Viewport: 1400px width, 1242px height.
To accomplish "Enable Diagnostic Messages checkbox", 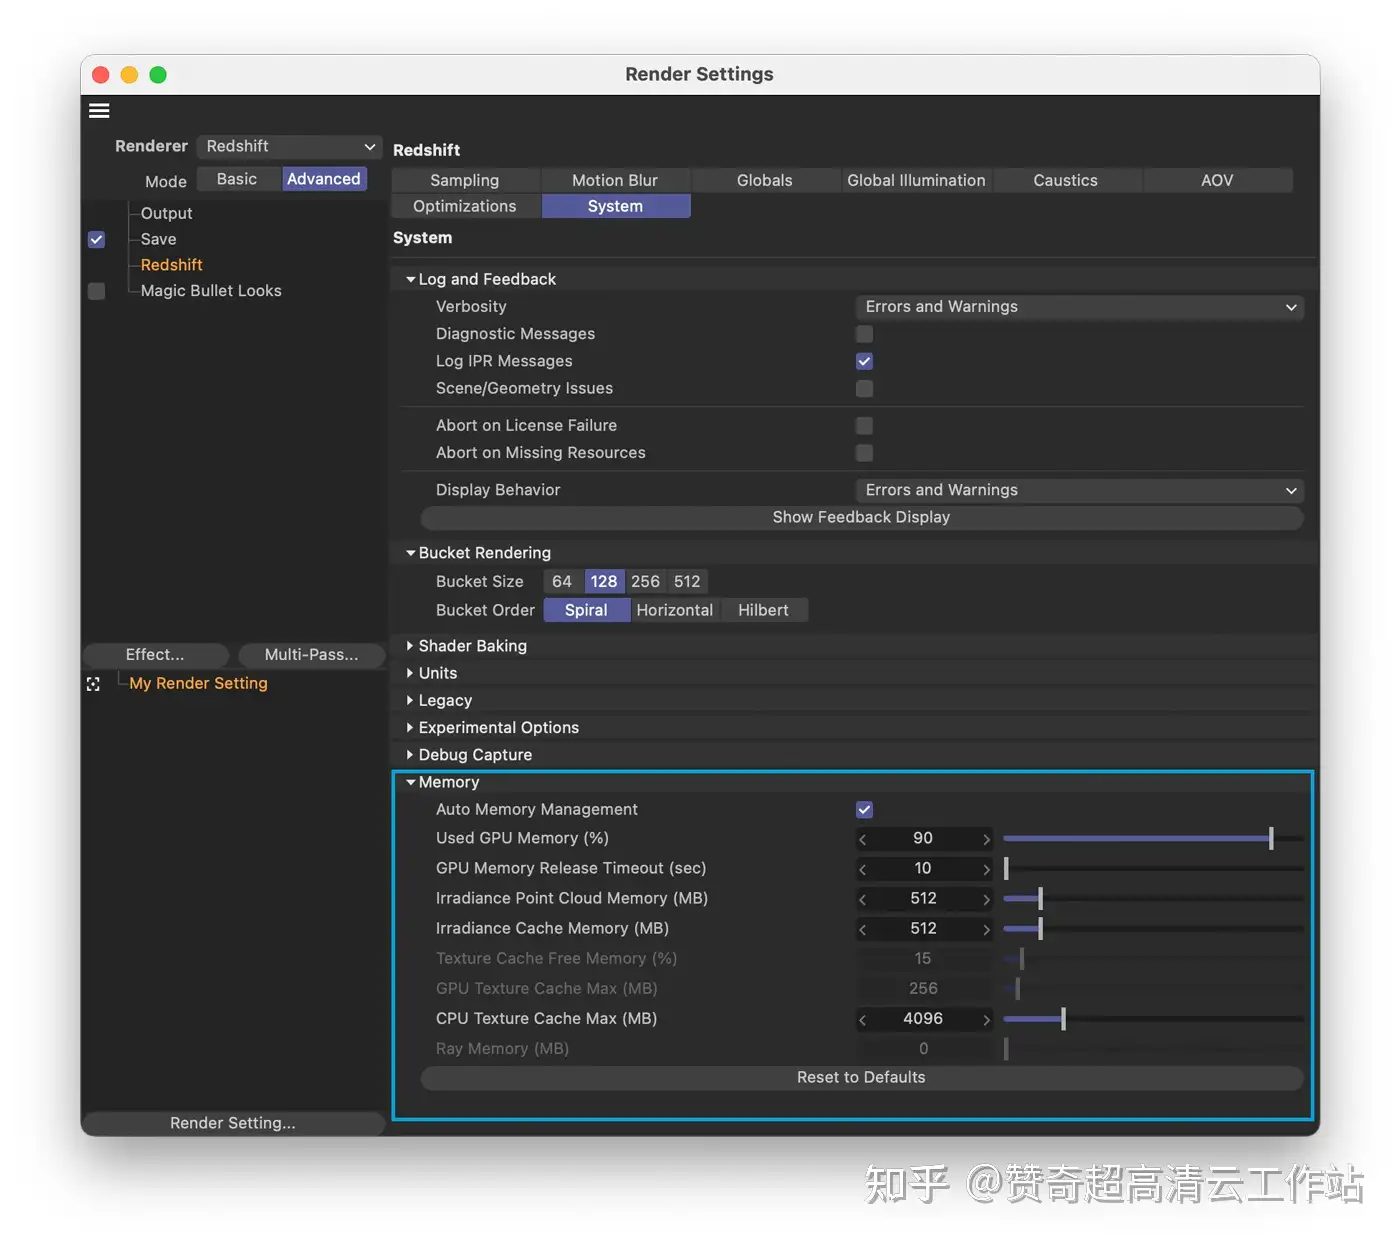I will tap(864, 334).
